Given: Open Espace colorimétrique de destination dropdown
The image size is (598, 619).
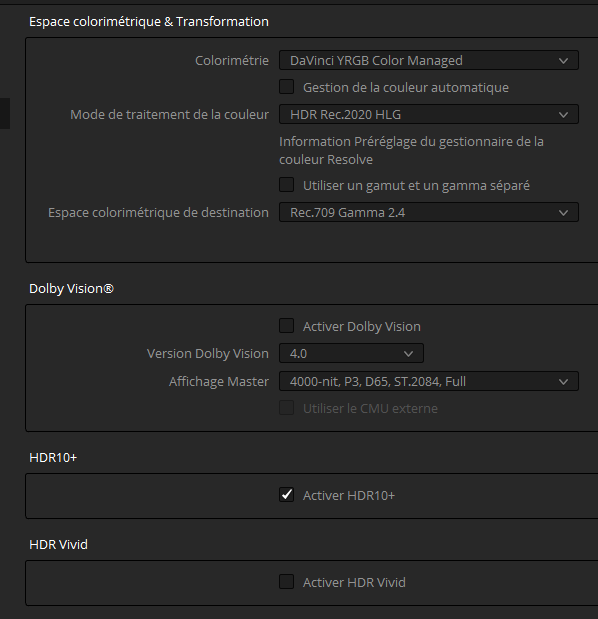Looking at the screenshot, I should (429, 212).
